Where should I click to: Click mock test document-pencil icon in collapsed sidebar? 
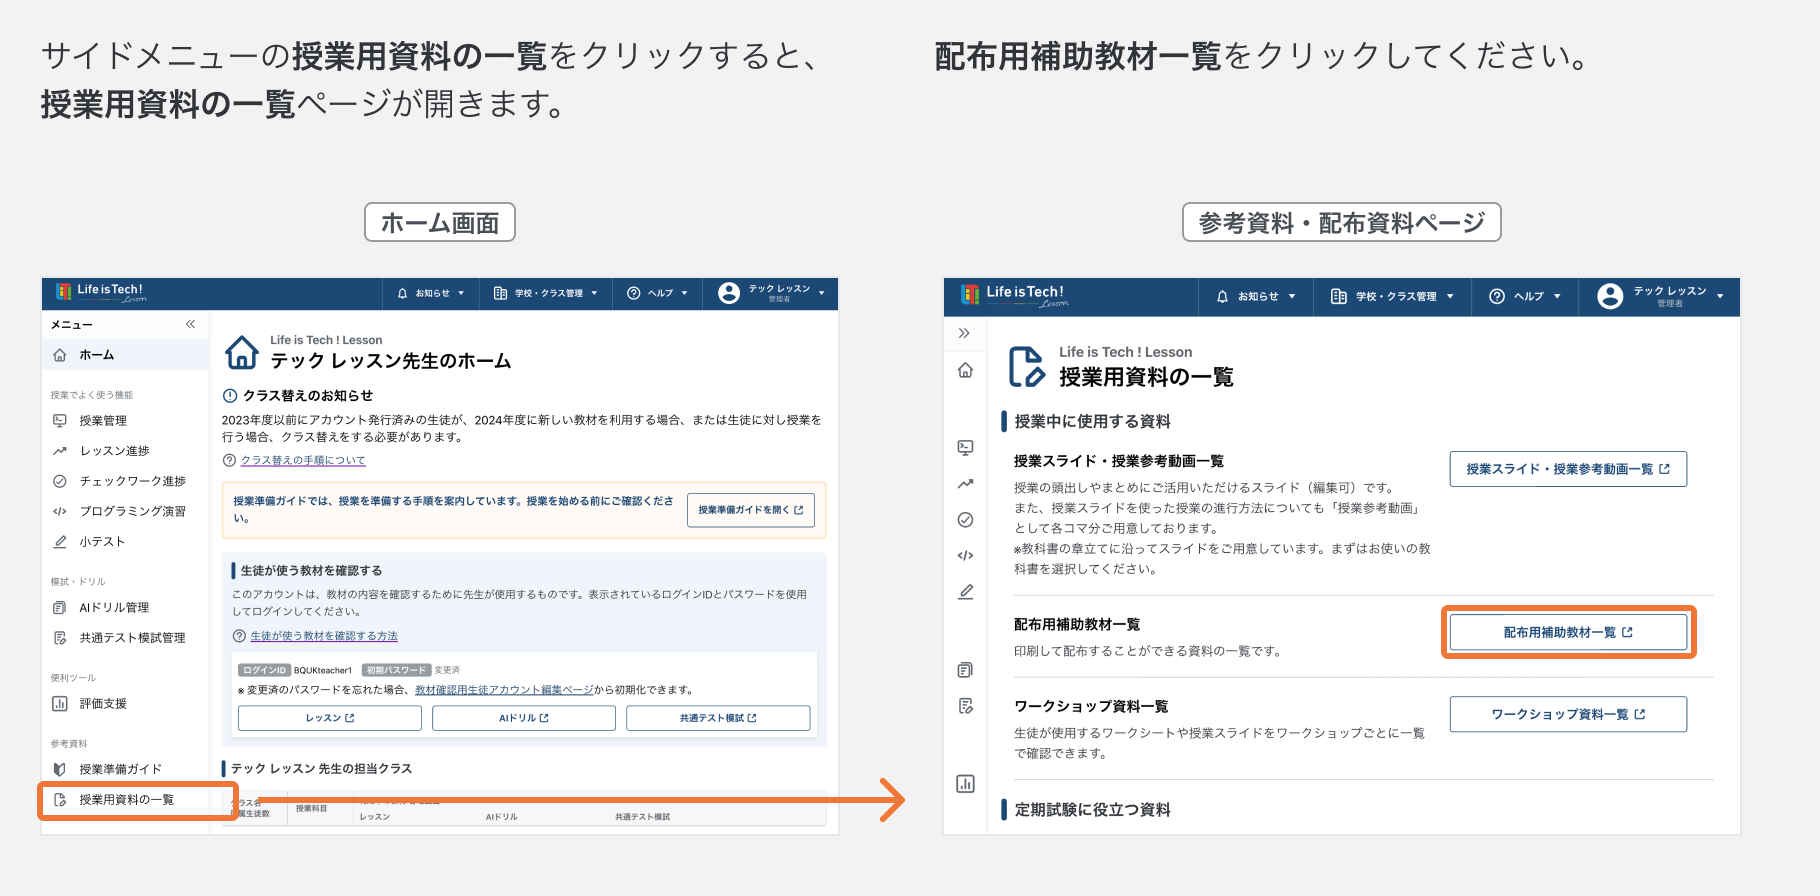point(965,706)
